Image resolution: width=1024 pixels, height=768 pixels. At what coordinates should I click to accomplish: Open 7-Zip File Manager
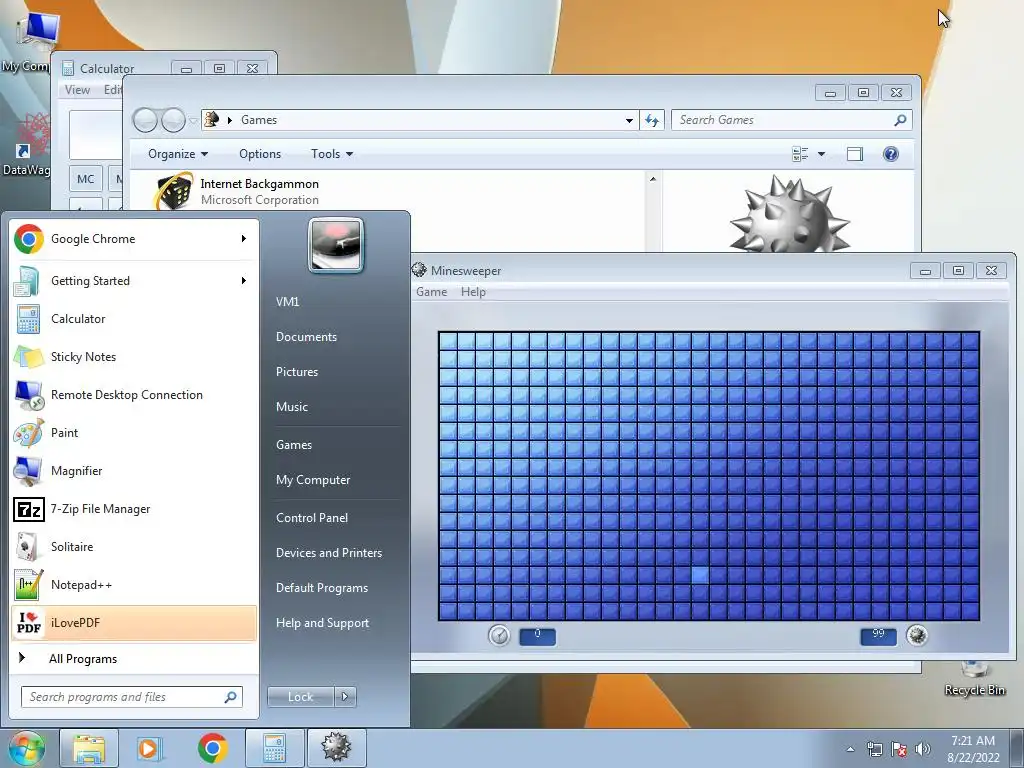pyautogui.click(x=133, y=509)
